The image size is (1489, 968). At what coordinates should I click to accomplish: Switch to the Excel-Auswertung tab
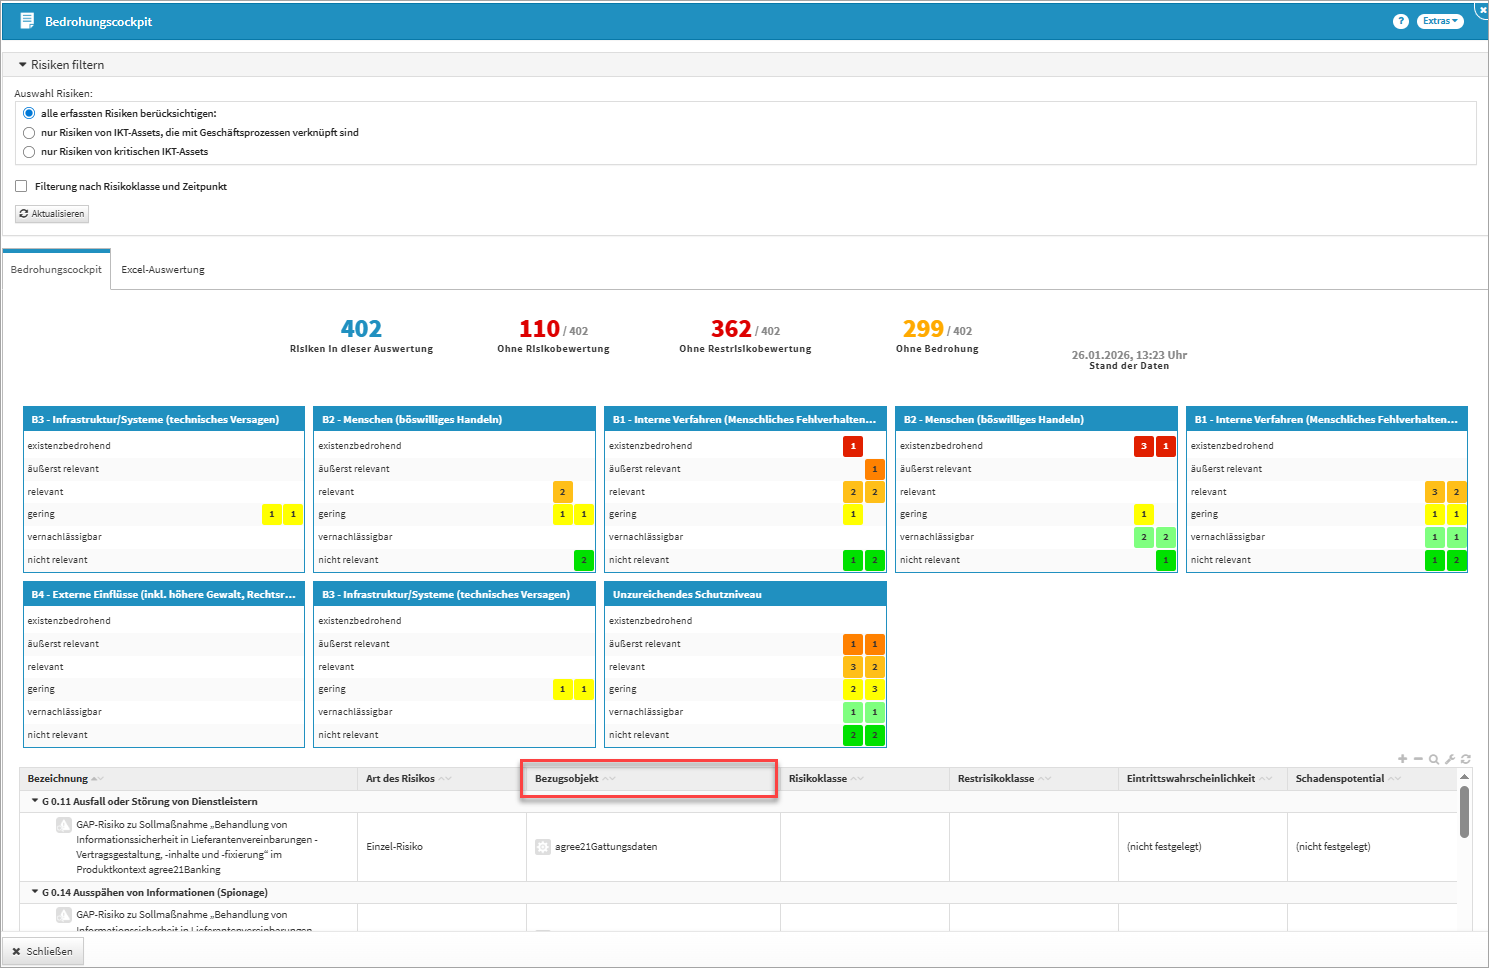click(x=163, y=270)
